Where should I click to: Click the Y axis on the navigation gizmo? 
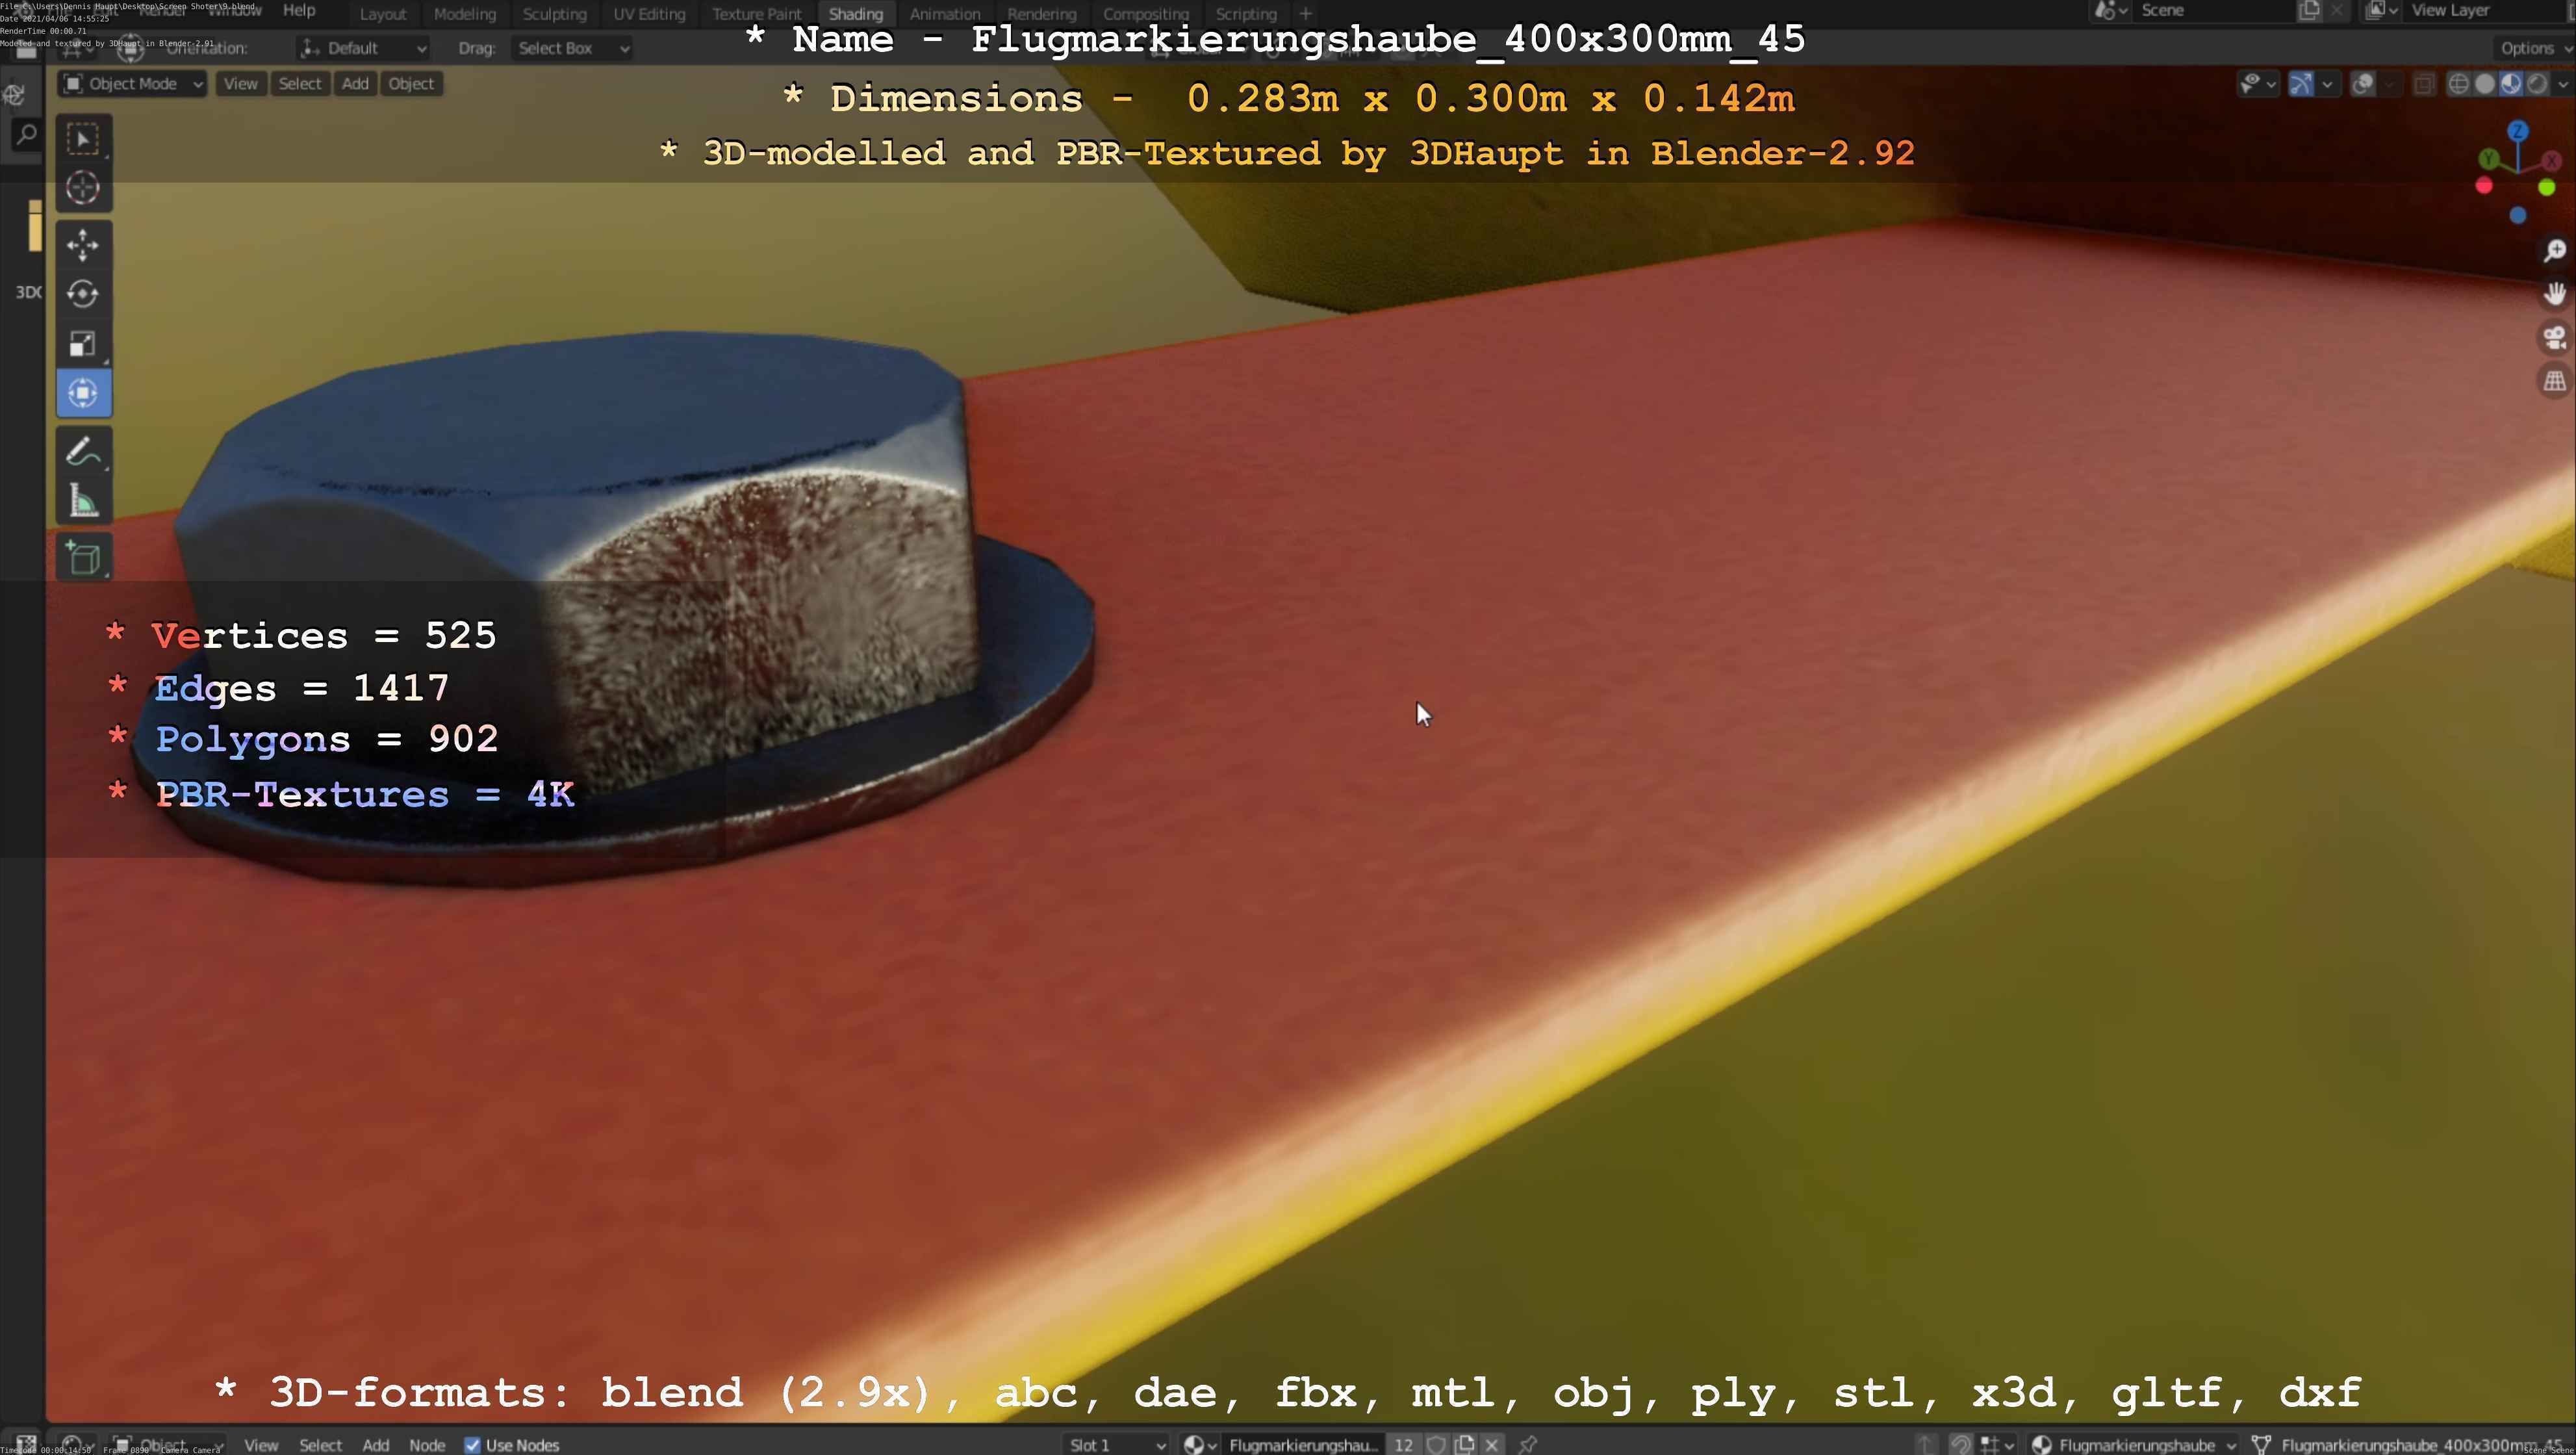point(2488,159)
